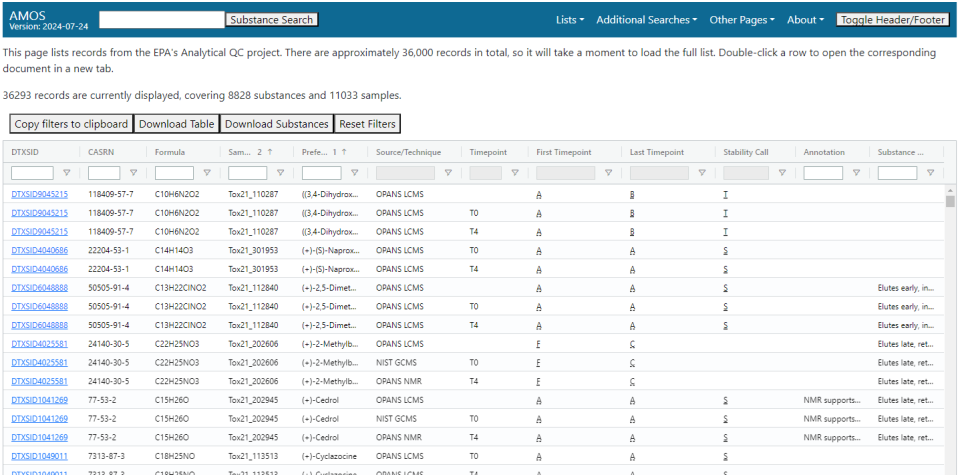Click the DTXSID column filter funnel icon
The width and height of the screenshot is (960, 475).
click(x=67, y=173)
